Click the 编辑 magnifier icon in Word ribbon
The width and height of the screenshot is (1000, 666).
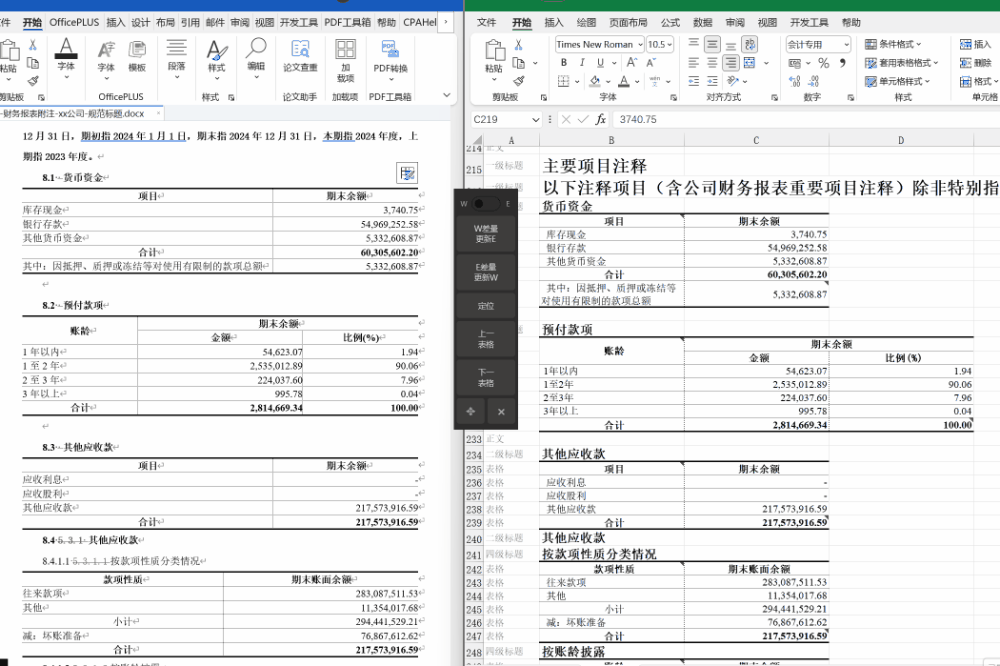point(256,48)
